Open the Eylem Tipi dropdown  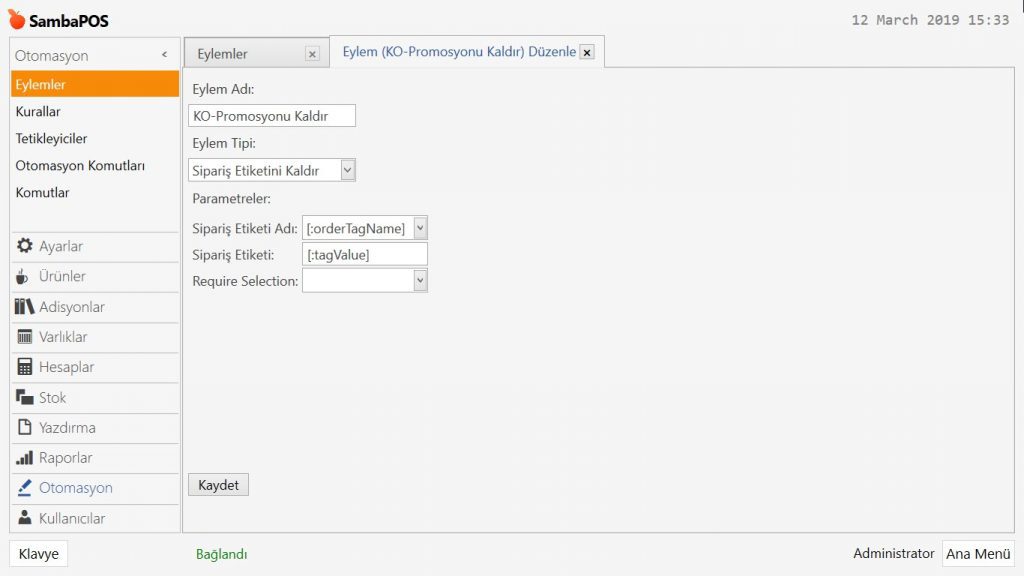pyautogui.click(x=347, y=170)
